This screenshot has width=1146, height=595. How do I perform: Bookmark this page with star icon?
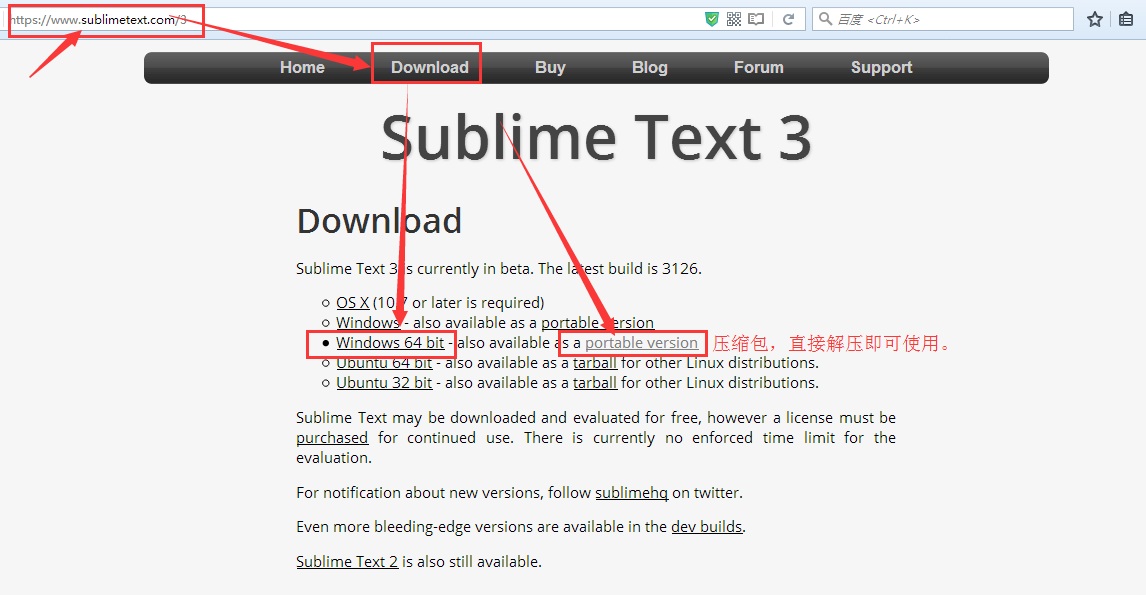tap(1094, 19)
